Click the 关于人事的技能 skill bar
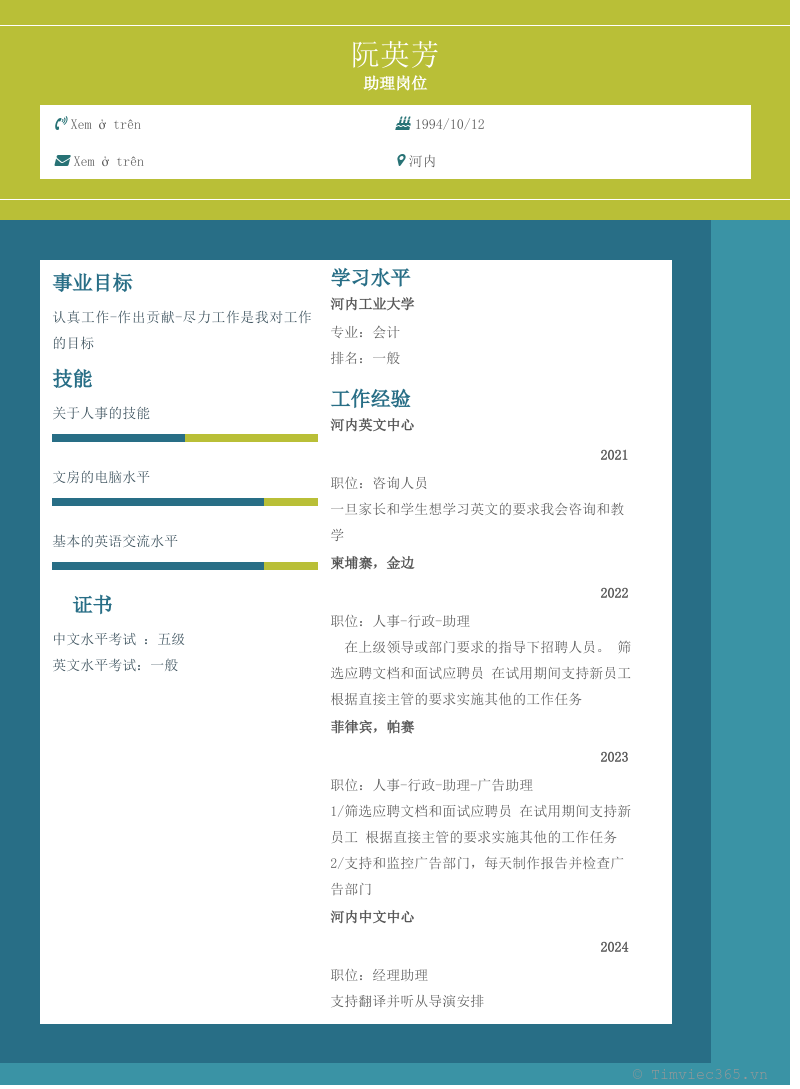 click(x=185, y=438)
